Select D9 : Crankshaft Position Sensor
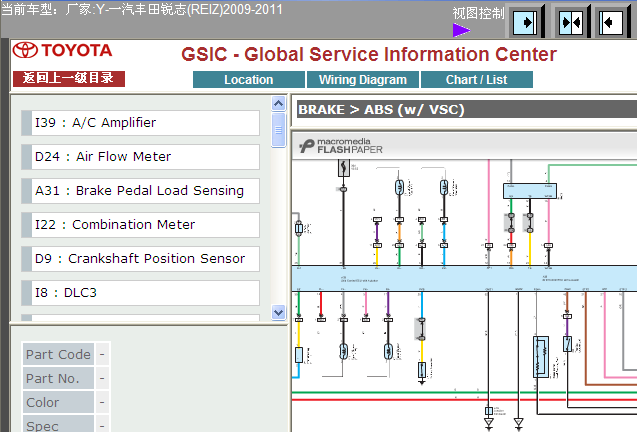This screenshot has height=432, width=637. pyautogui.click(x=141, y=259)
